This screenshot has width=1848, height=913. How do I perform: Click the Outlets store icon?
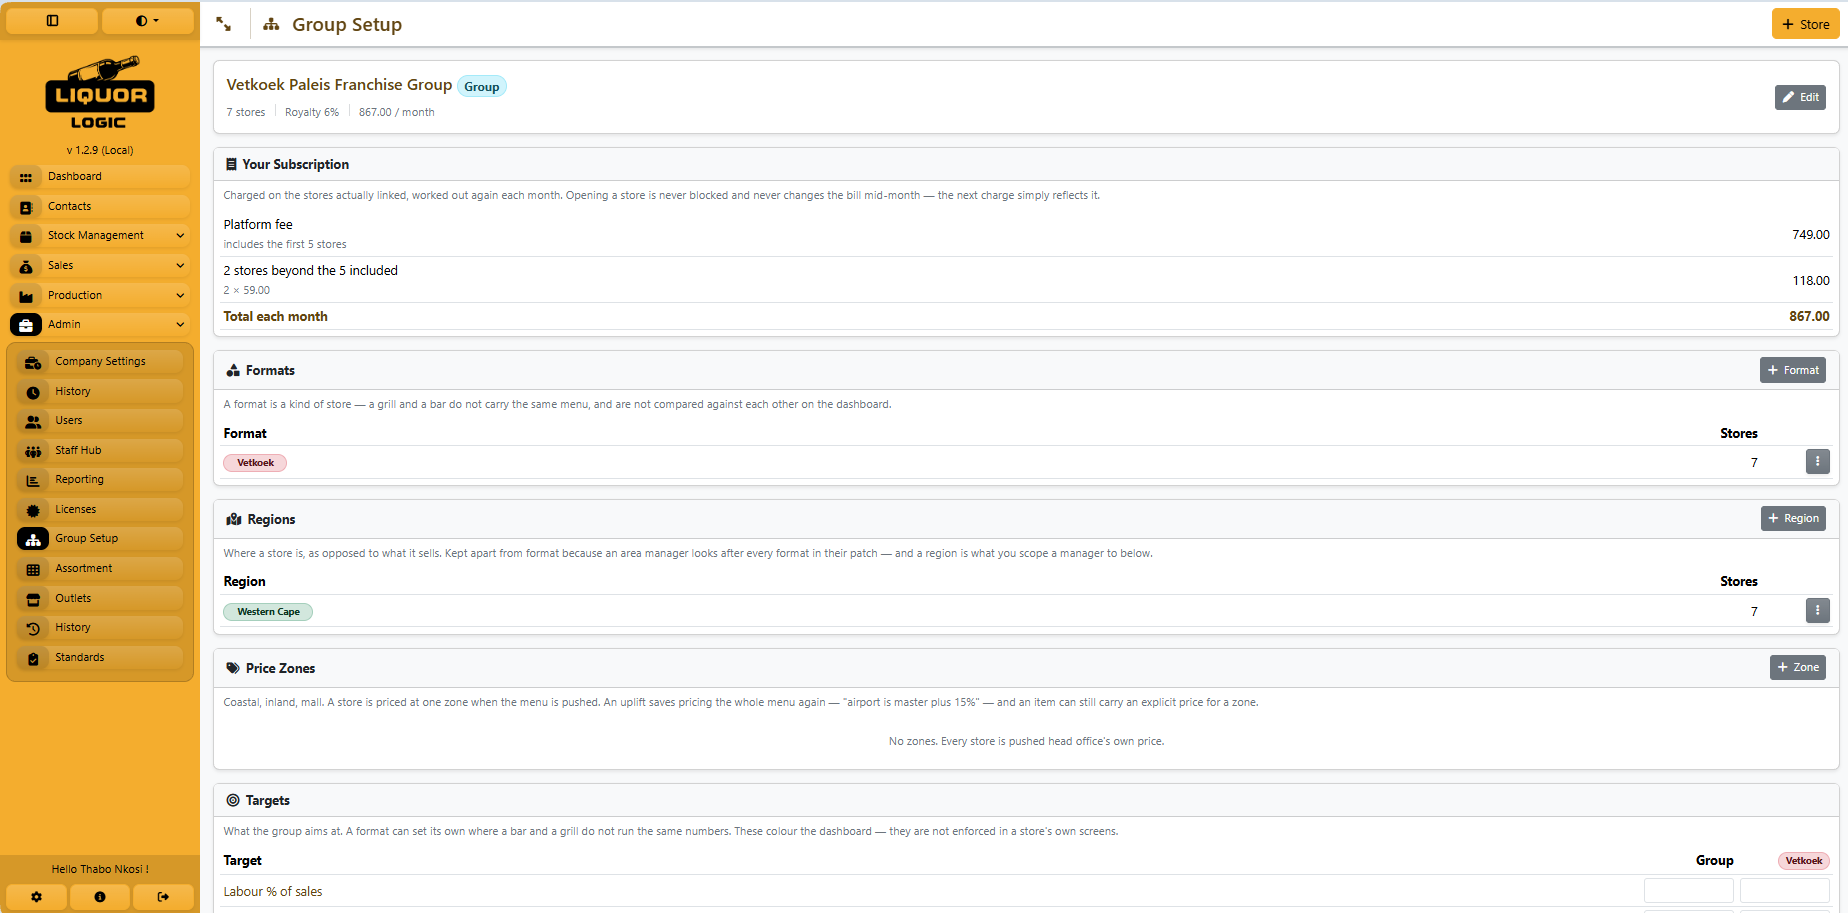33,599
